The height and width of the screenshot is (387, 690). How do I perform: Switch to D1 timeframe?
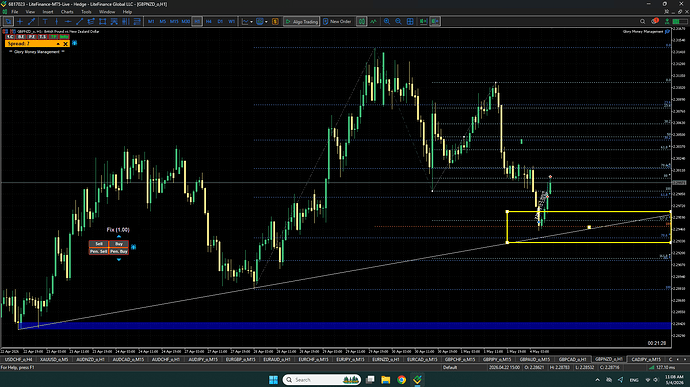click(x=220, y=21)
